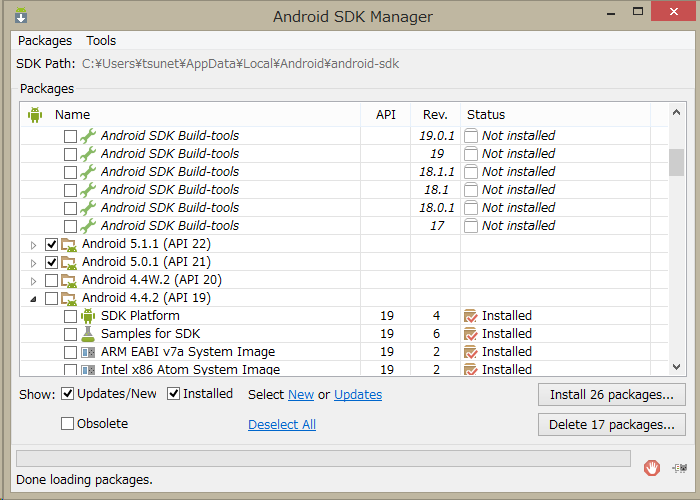The width and height of the screenshot is (700, 500).
Task: Click Install 26 packages button
Action: [x=611, y=395]
